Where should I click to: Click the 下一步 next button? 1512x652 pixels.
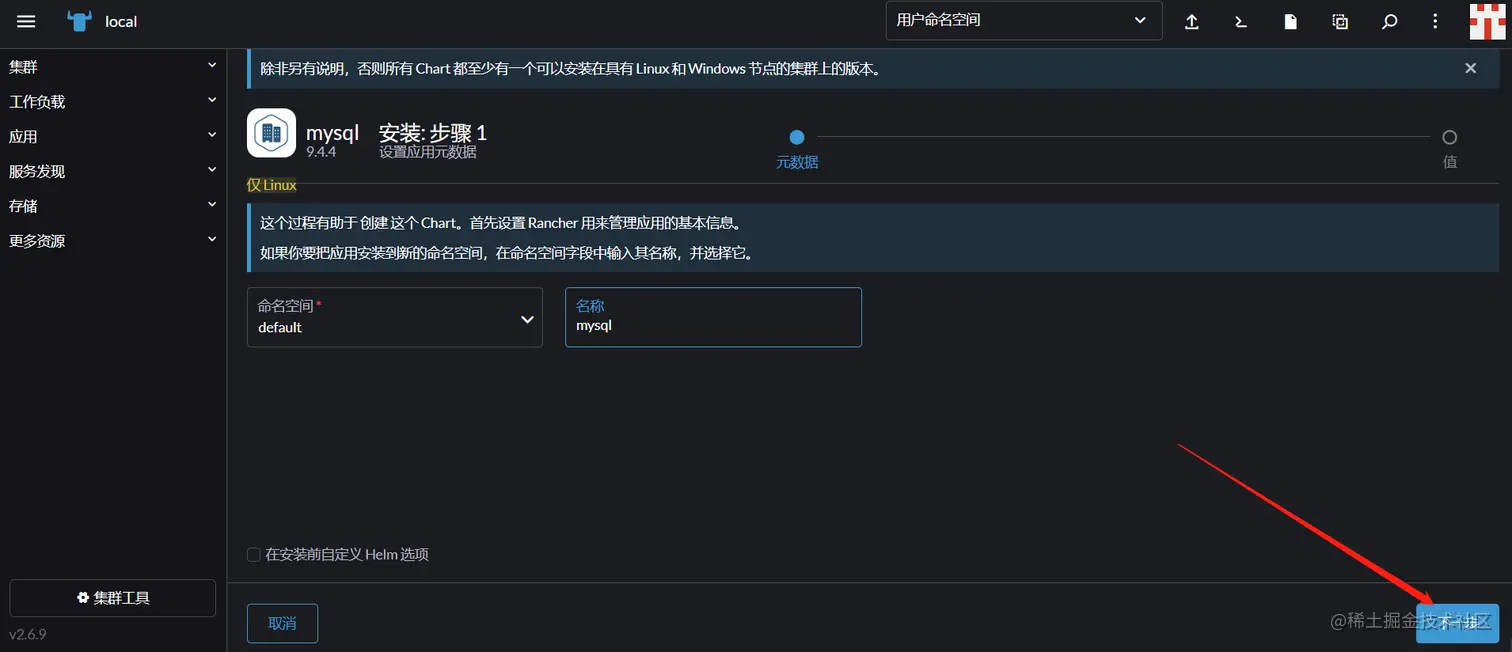coord(1458,623)
